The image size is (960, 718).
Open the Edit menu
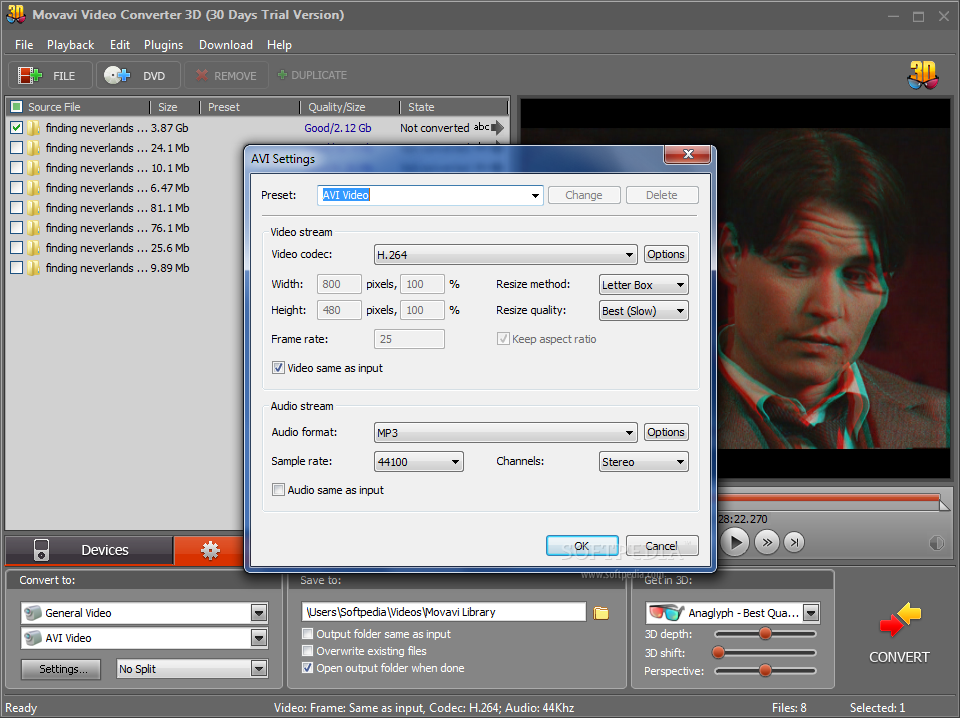pyautogui.click(x=119, y=45)
